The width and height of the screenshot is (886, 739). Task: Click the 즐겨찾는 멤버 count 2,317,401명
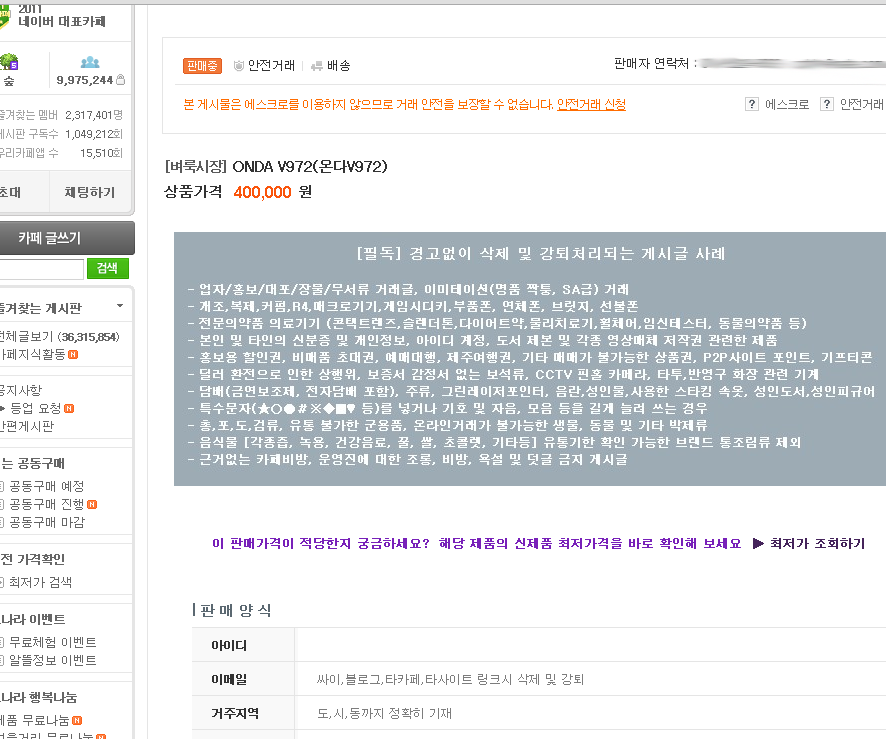(94, 115)
